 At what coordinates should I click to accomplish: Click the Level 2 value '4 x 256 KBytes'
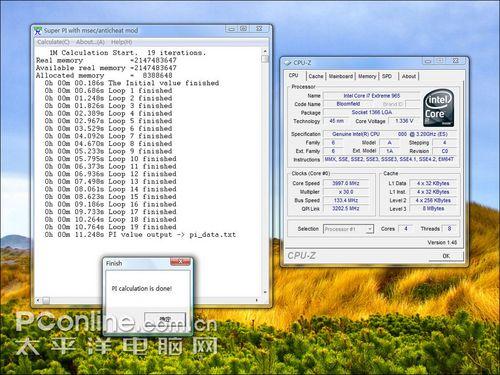coord(433,200)
